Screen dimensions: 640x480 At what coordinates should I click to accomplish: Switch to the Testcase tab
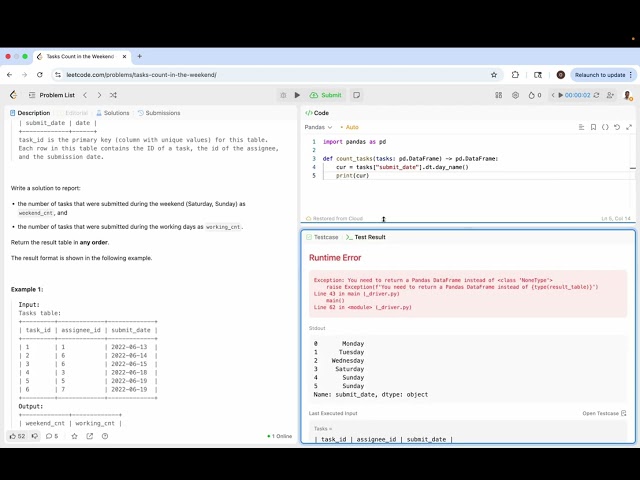[325, 237]
